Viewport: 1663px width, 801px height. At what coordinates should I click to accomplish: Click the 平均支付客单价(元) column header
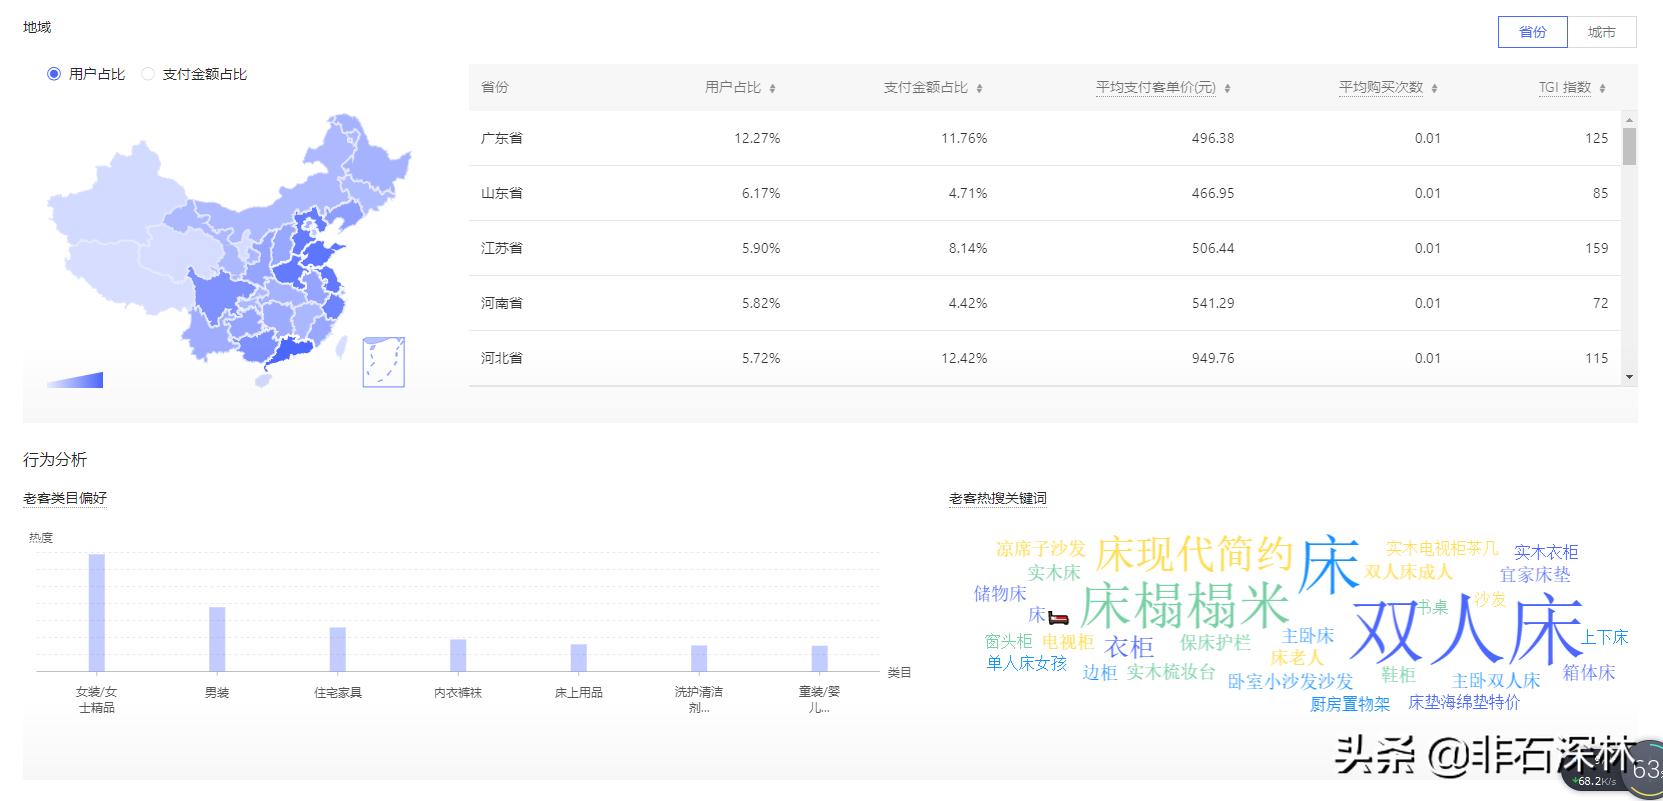1156,87
